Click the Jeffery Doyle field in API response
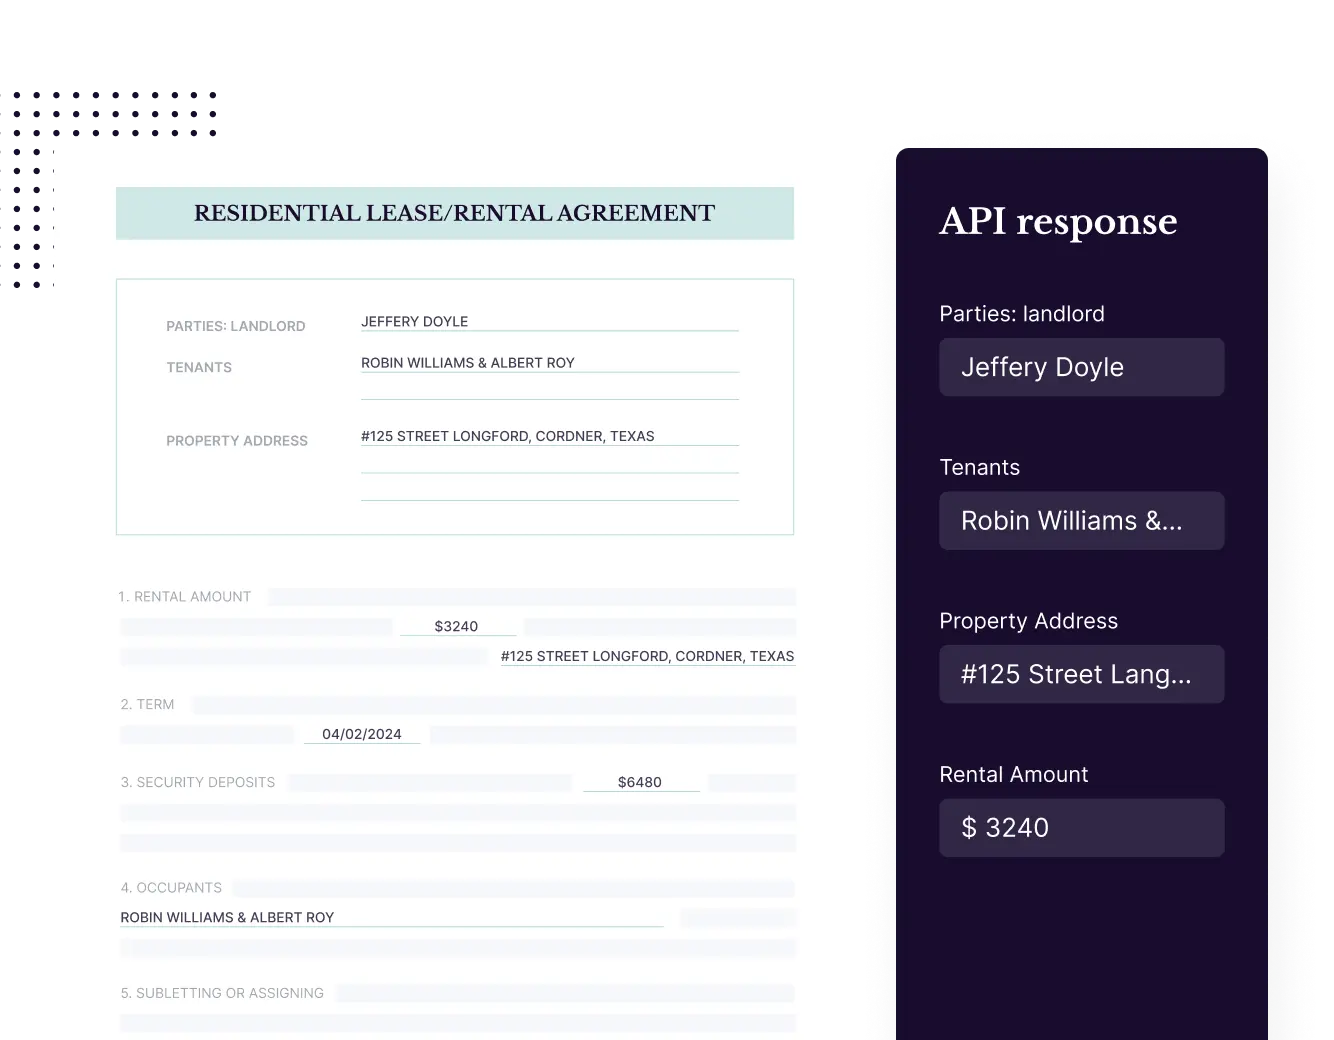The height and width of the screenshot is (1040, 1334). click(x=1081, y=367)
